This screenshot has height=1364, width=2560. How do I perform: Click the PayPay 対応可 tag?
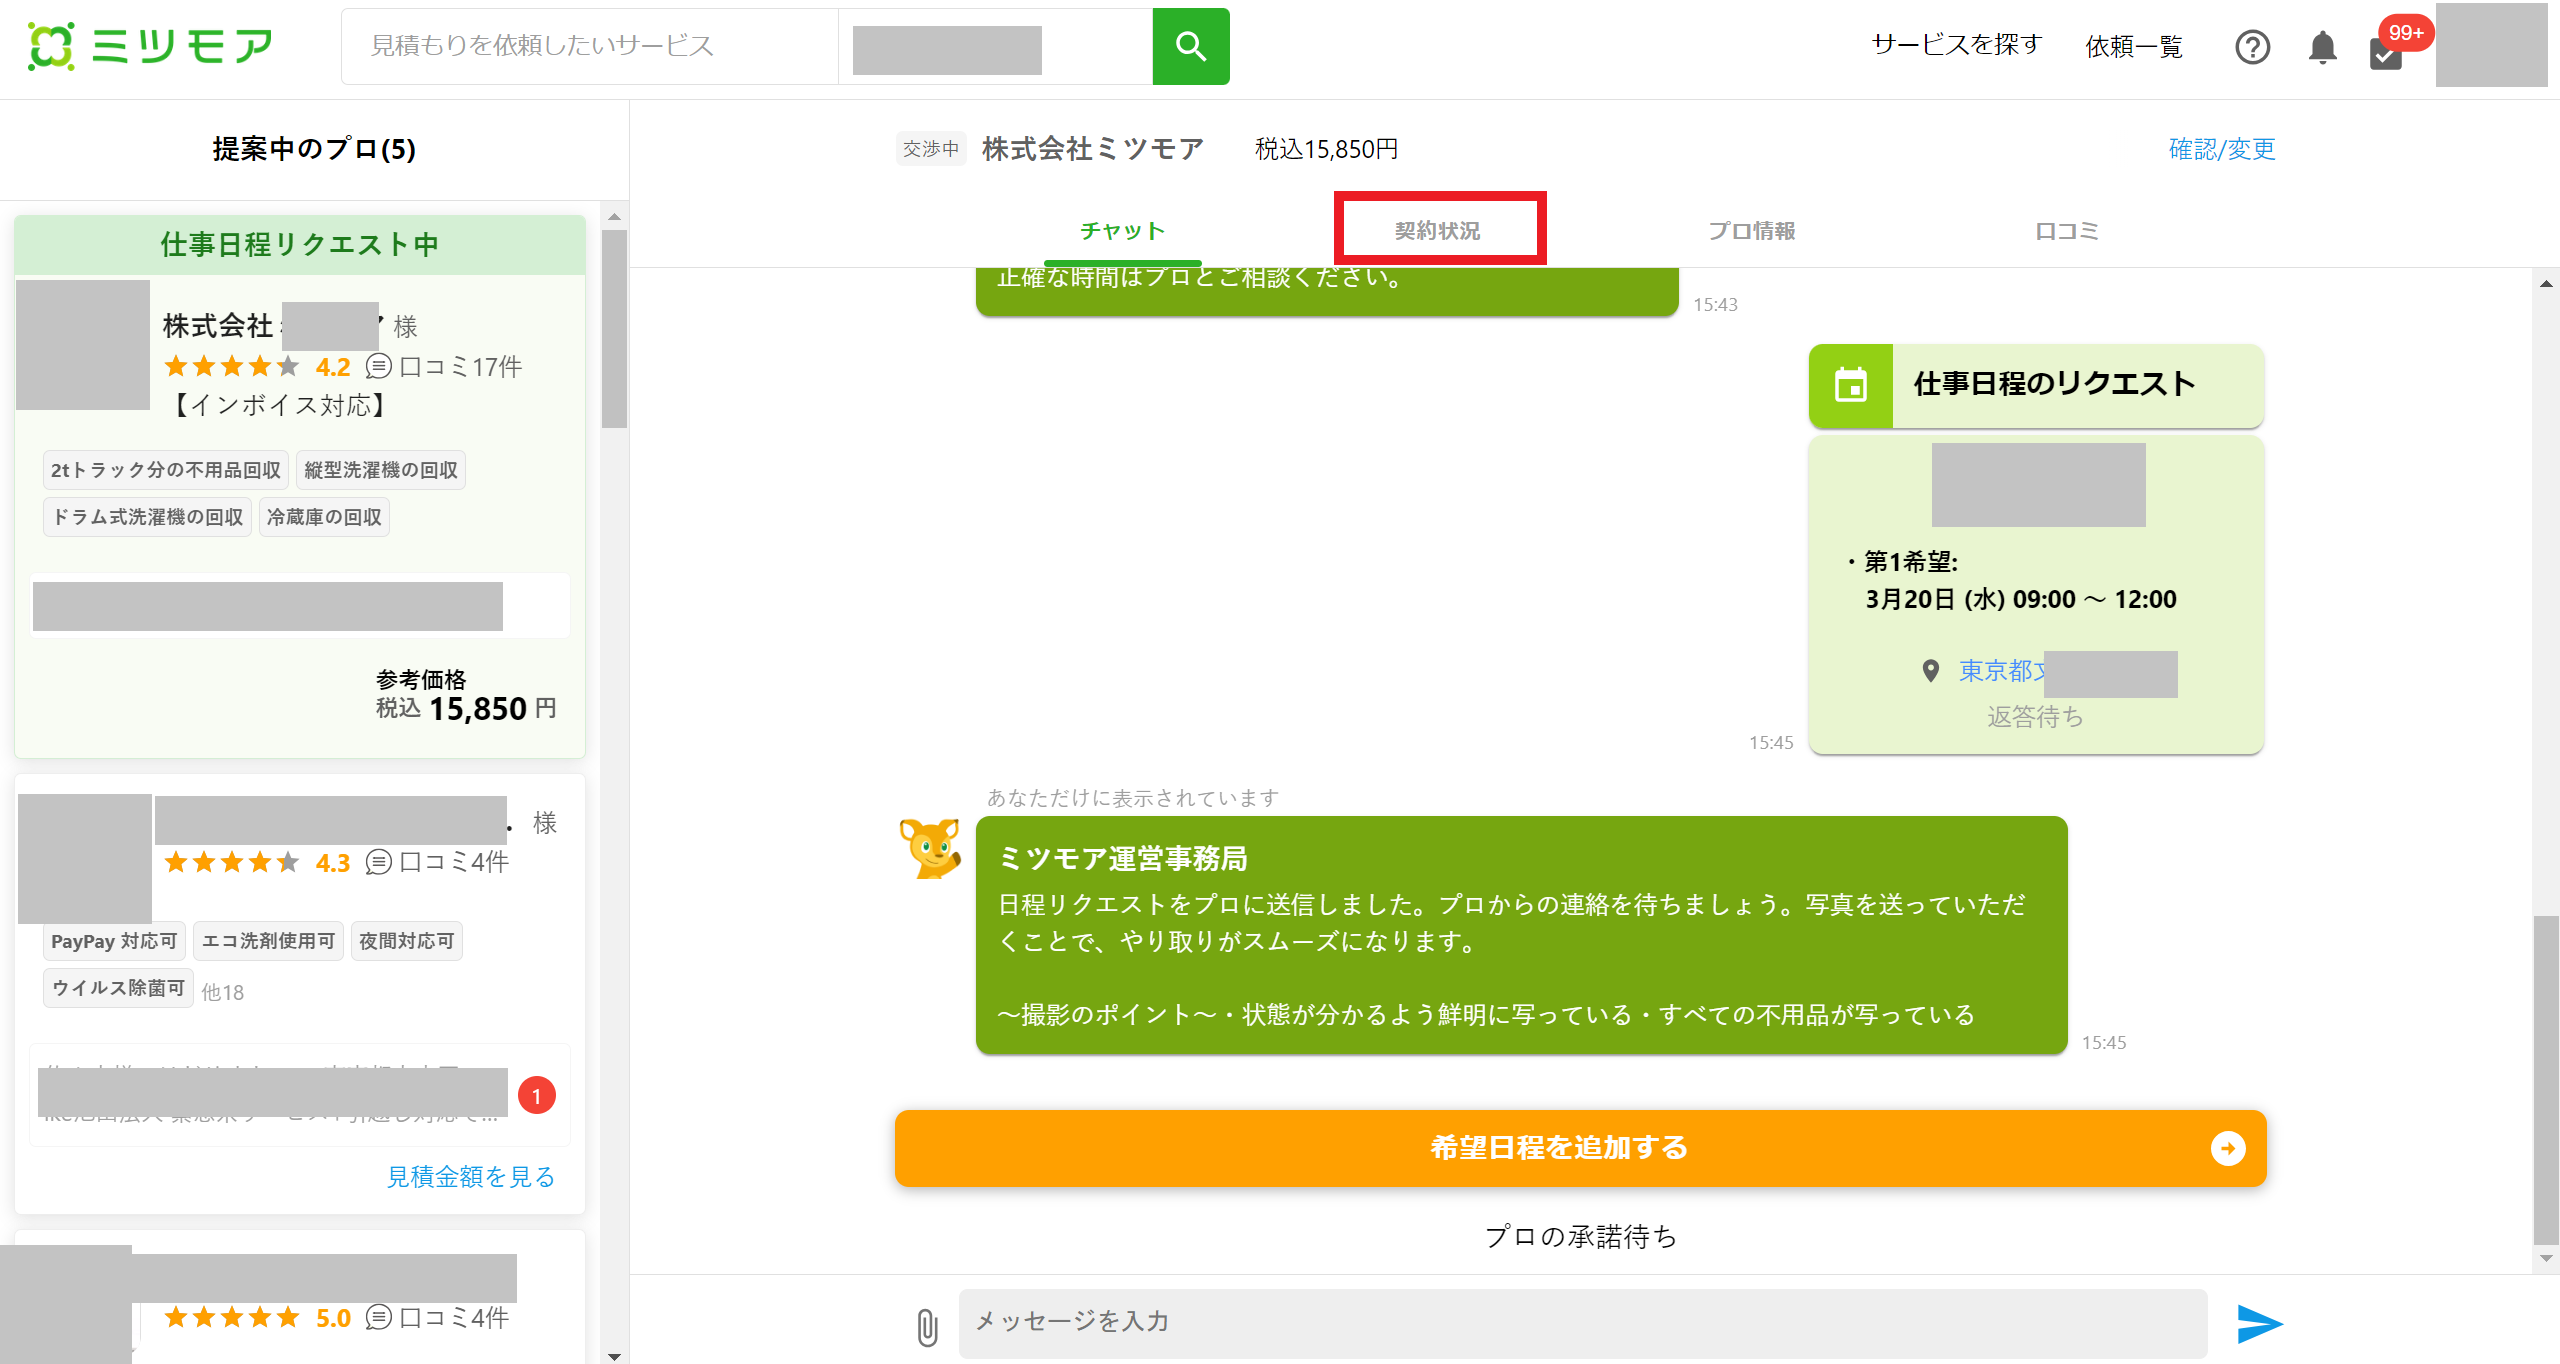(114, 941)
